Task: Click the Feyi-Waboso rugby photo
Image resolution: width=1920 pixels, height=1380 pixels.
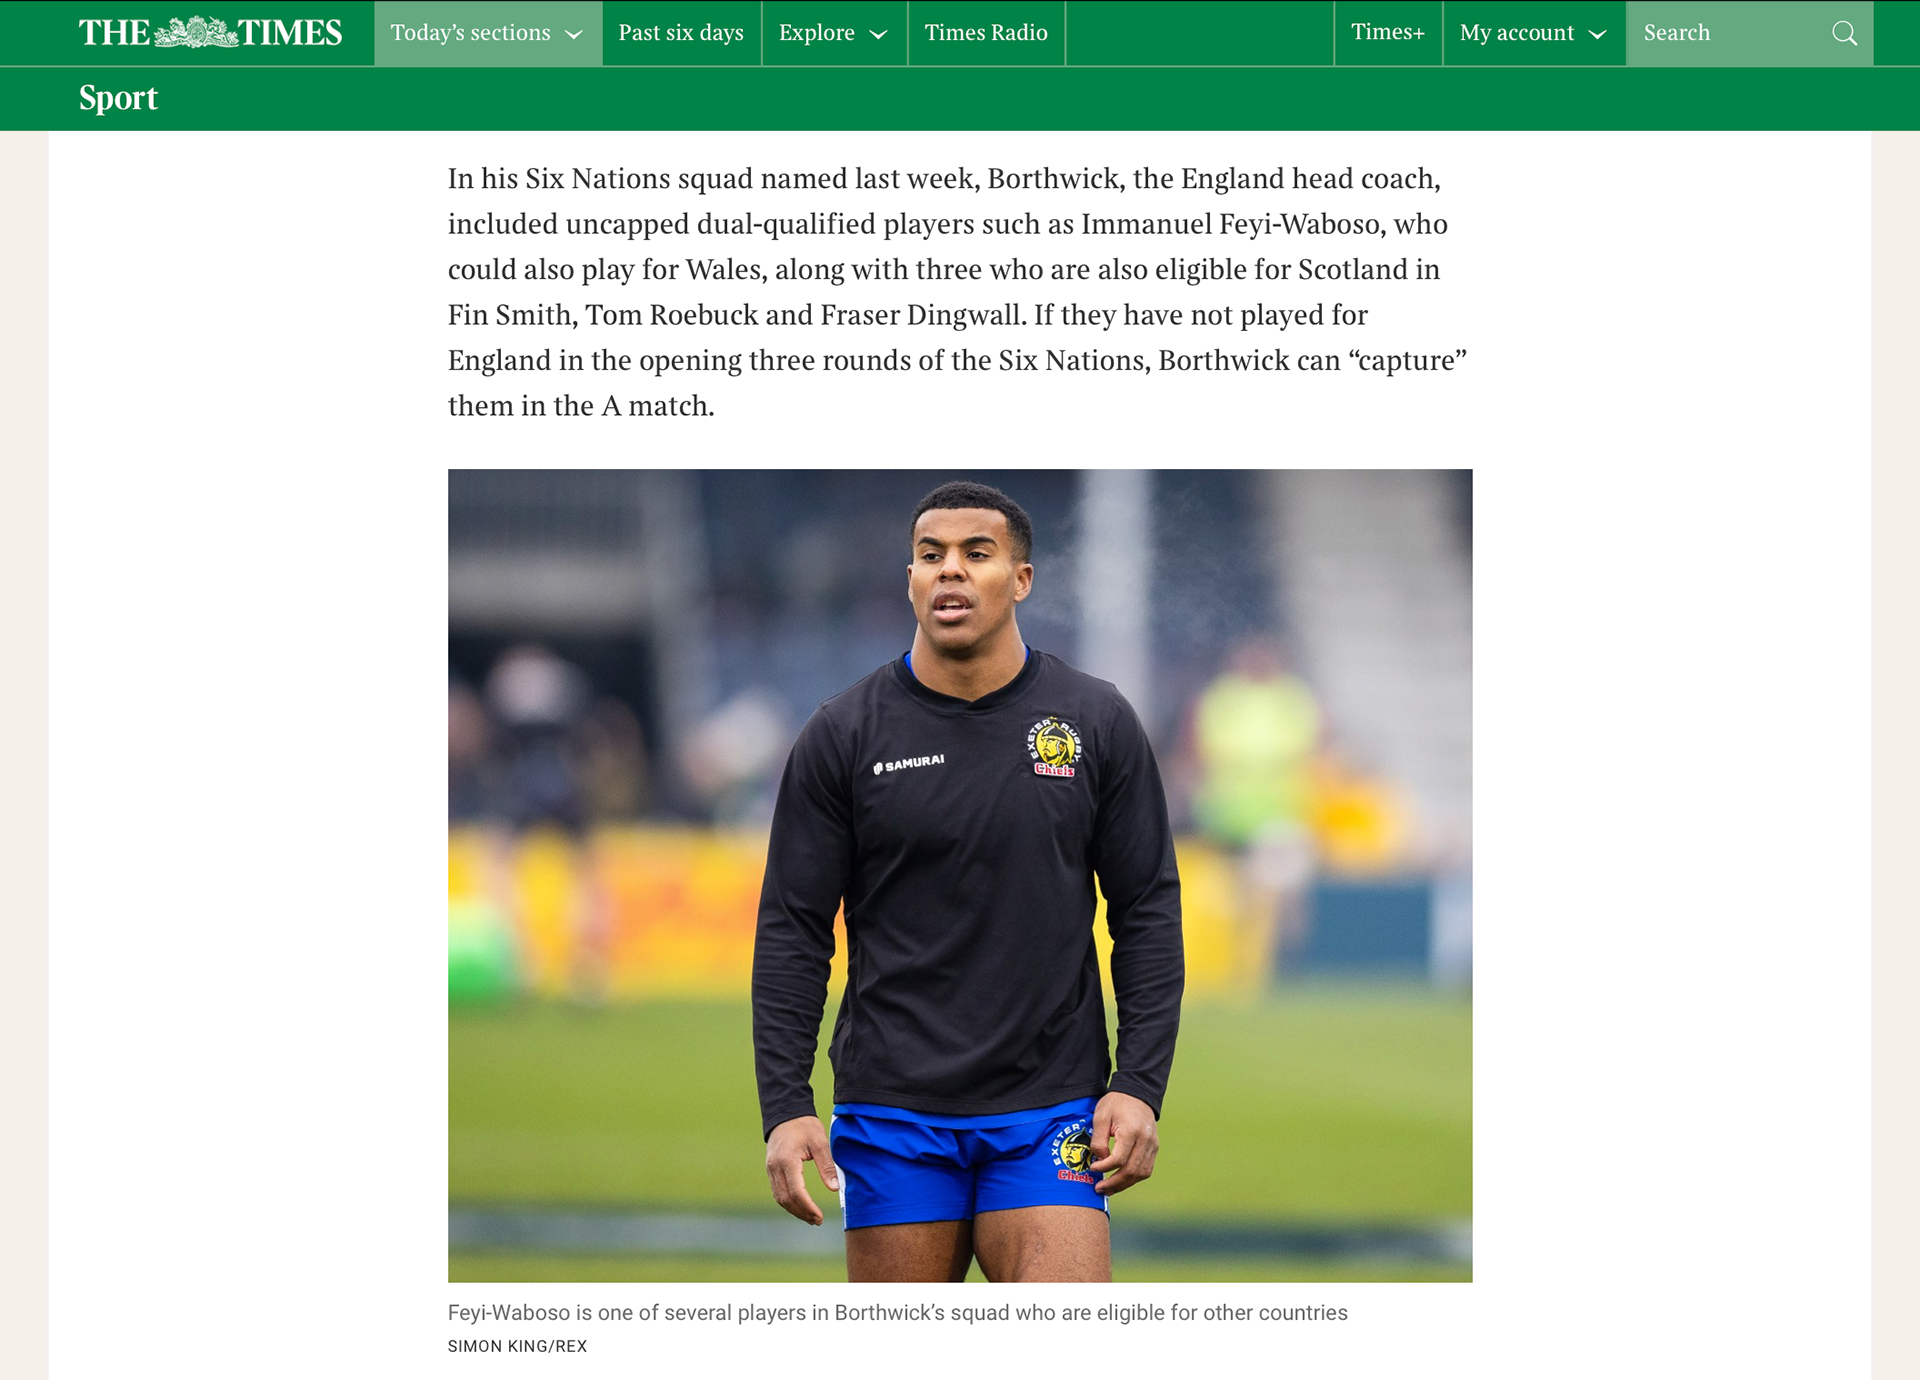Action: [x=960, y=875]
